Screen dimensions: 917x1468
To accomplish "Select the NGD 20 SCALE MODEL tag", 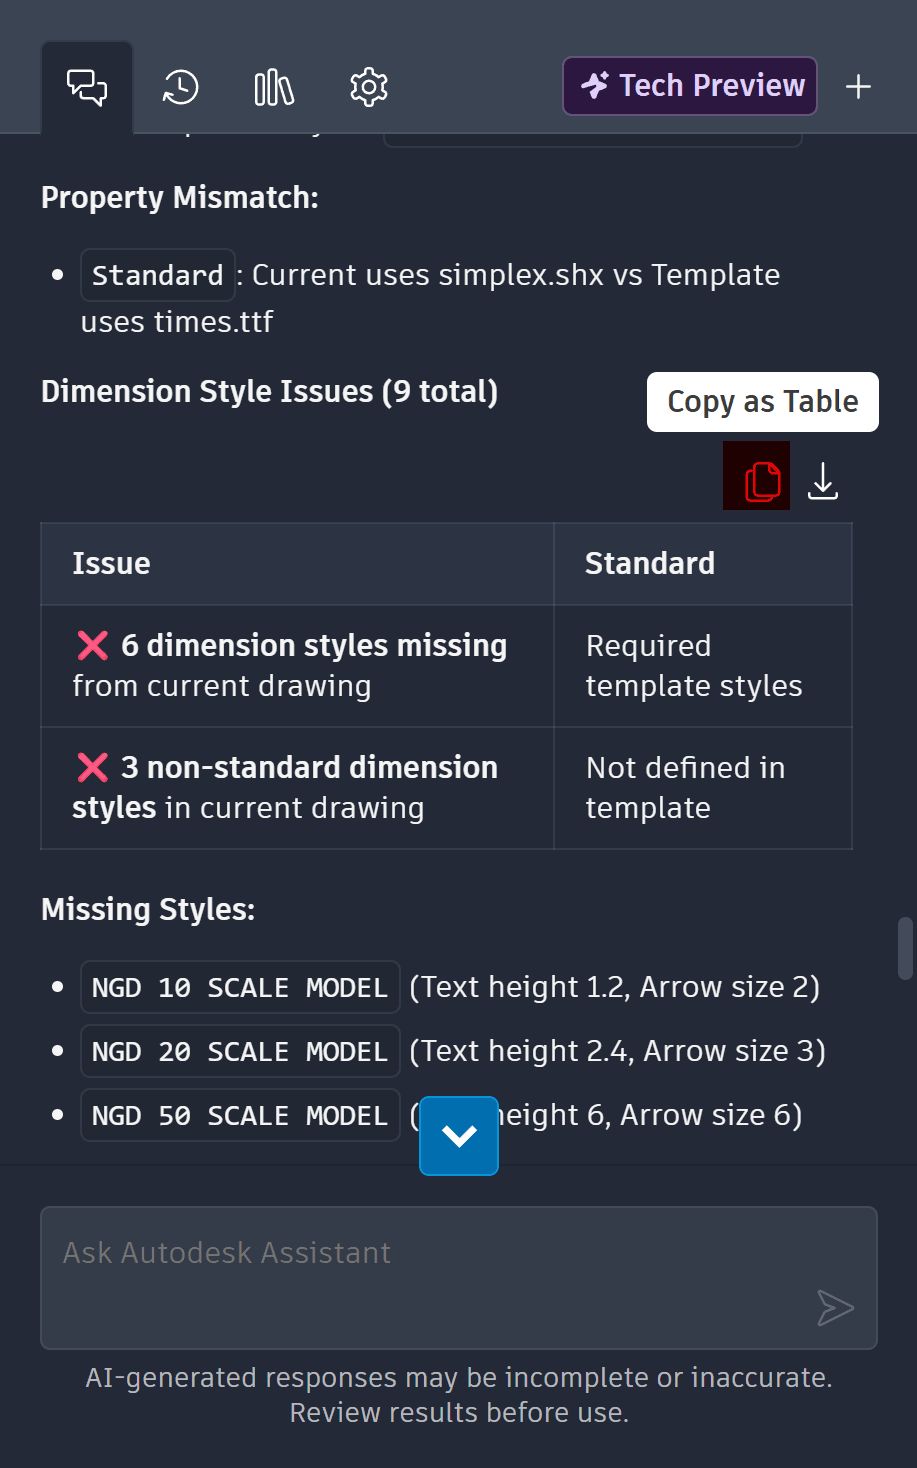I will pyautogui.click(x=240, y=1052).
